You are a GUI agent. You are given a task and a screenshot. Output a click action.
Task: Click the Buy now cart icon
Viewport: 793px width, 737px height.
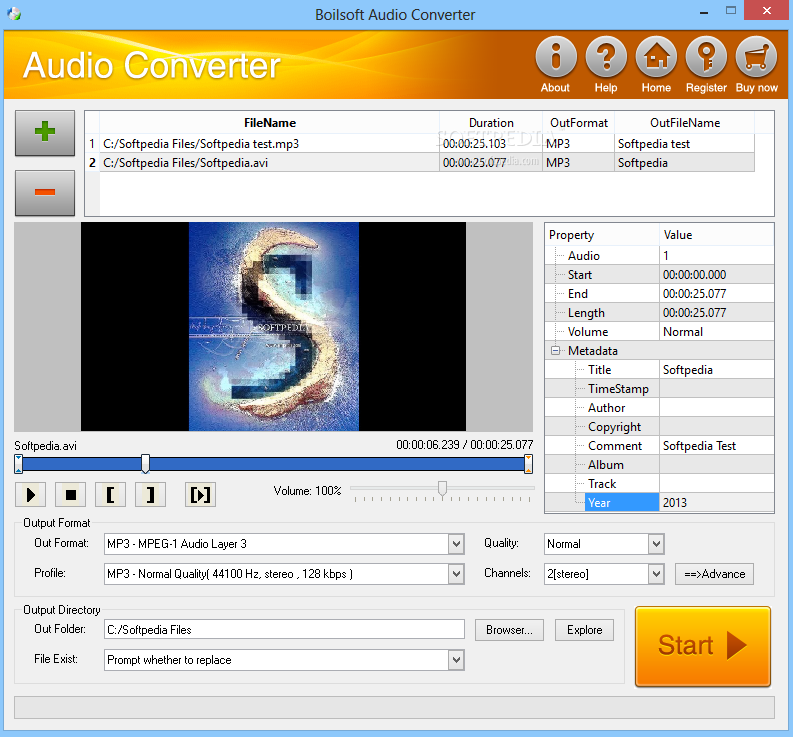click(756, 57)
